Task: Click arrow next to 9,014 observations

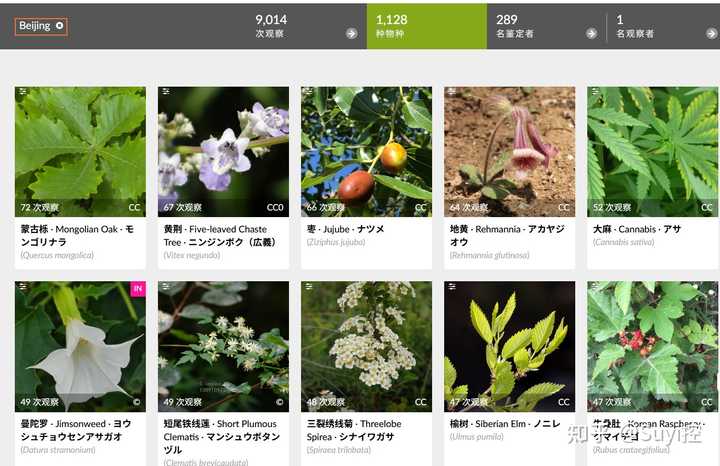Action: tap(352, 33)
